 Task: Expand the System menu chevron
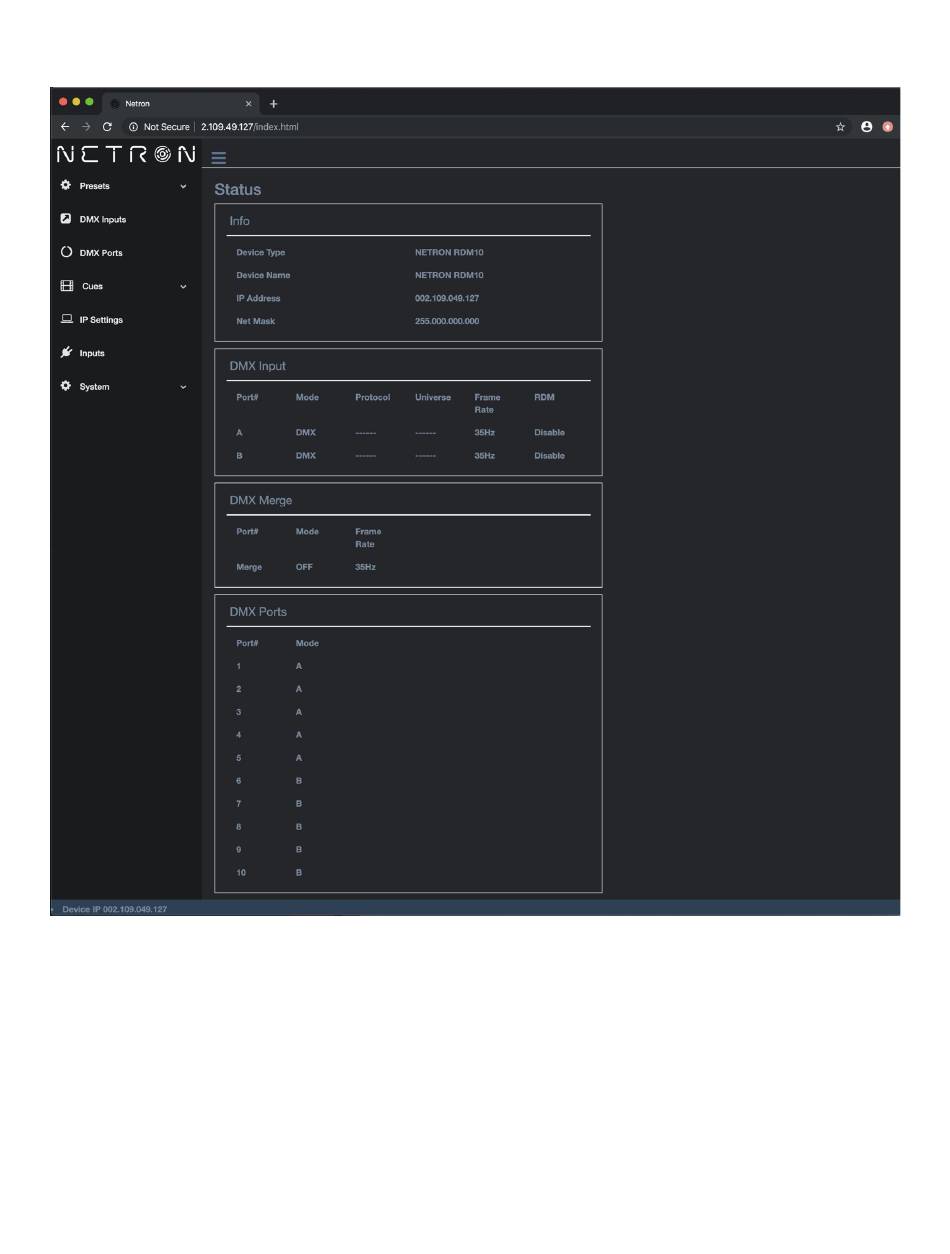click(183, 387)
